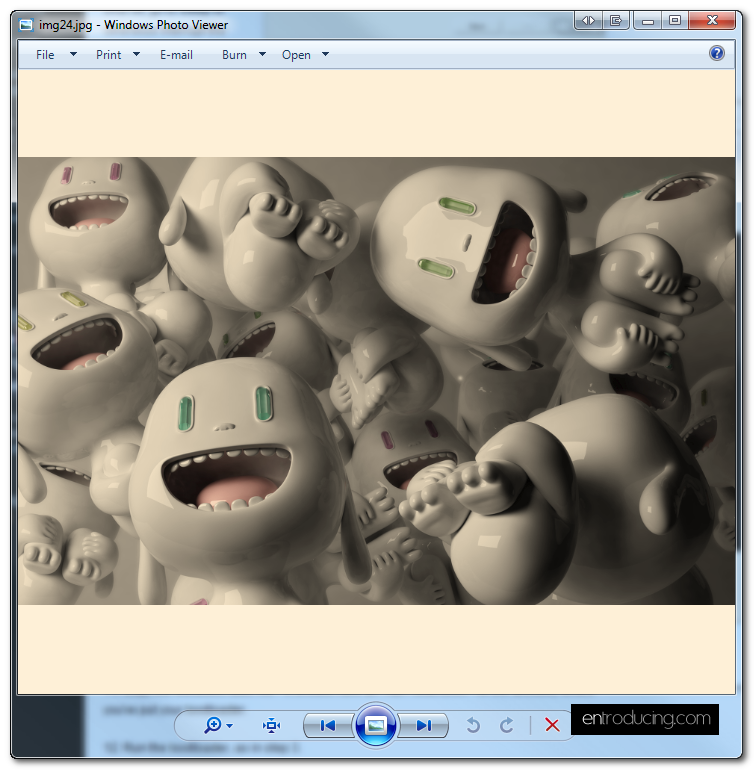
Task: Click the Actual size fit icon
Action: [x=271, y=725]
